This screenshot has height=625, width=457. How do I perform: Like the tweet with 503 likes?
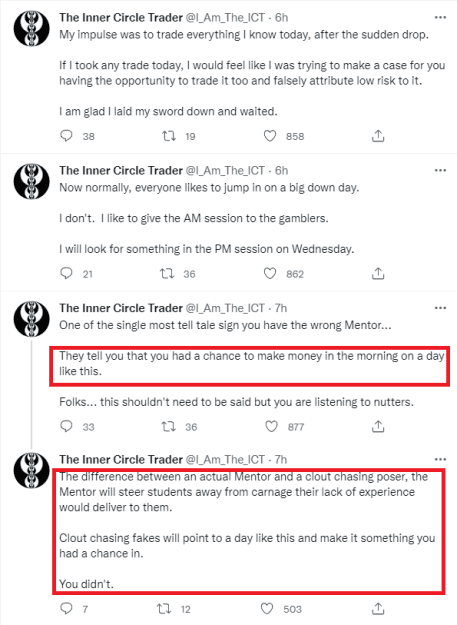coord(267,609)
